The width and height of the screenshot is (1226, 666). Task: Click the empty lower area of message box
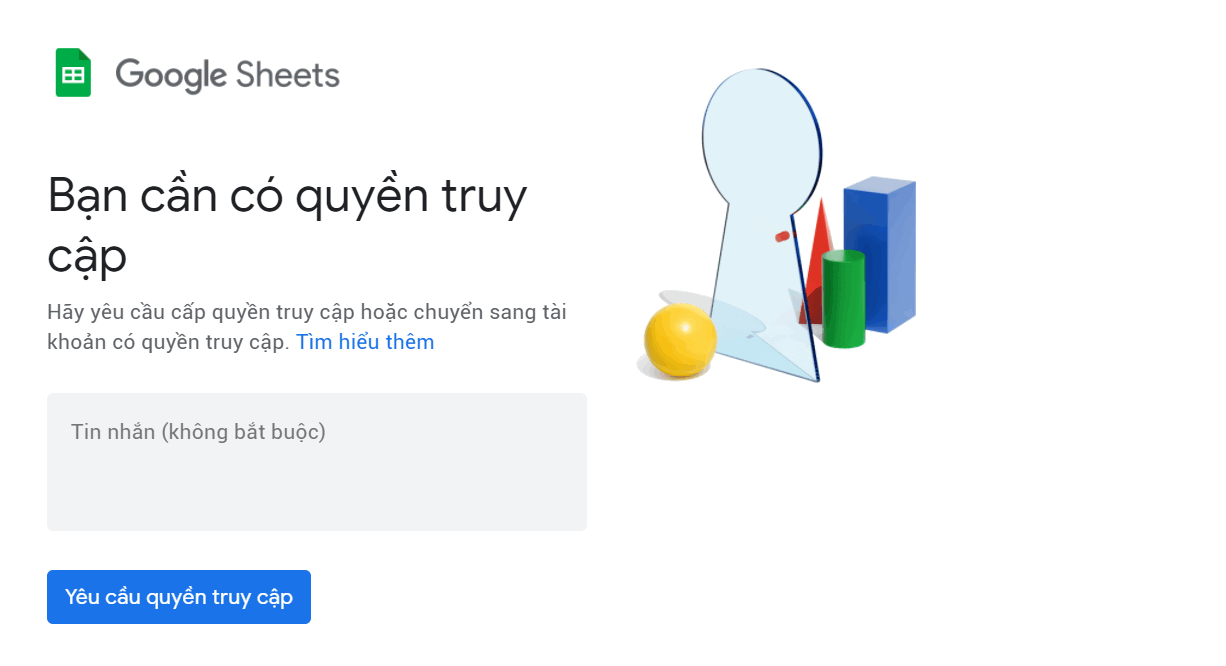[x=316, y=495]
